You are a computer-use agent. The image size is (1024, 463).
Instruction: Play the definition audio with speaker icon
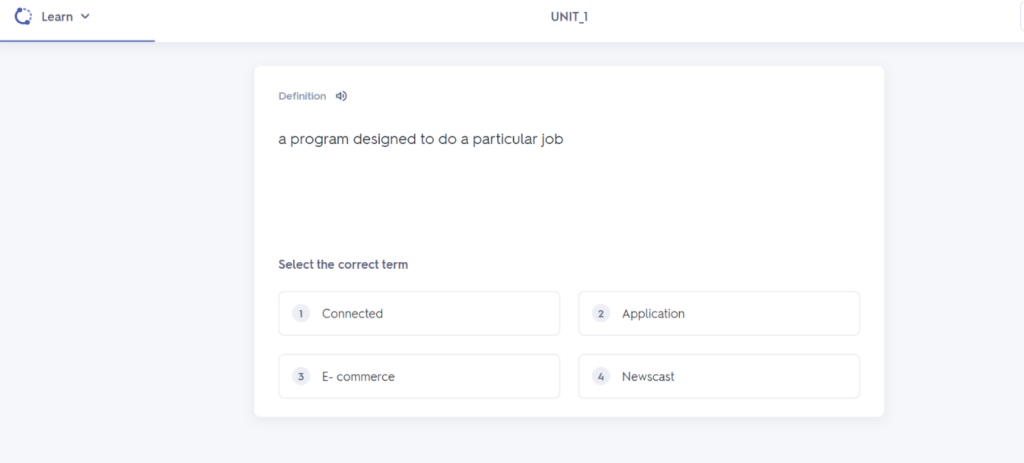click(x=341, y=96)
